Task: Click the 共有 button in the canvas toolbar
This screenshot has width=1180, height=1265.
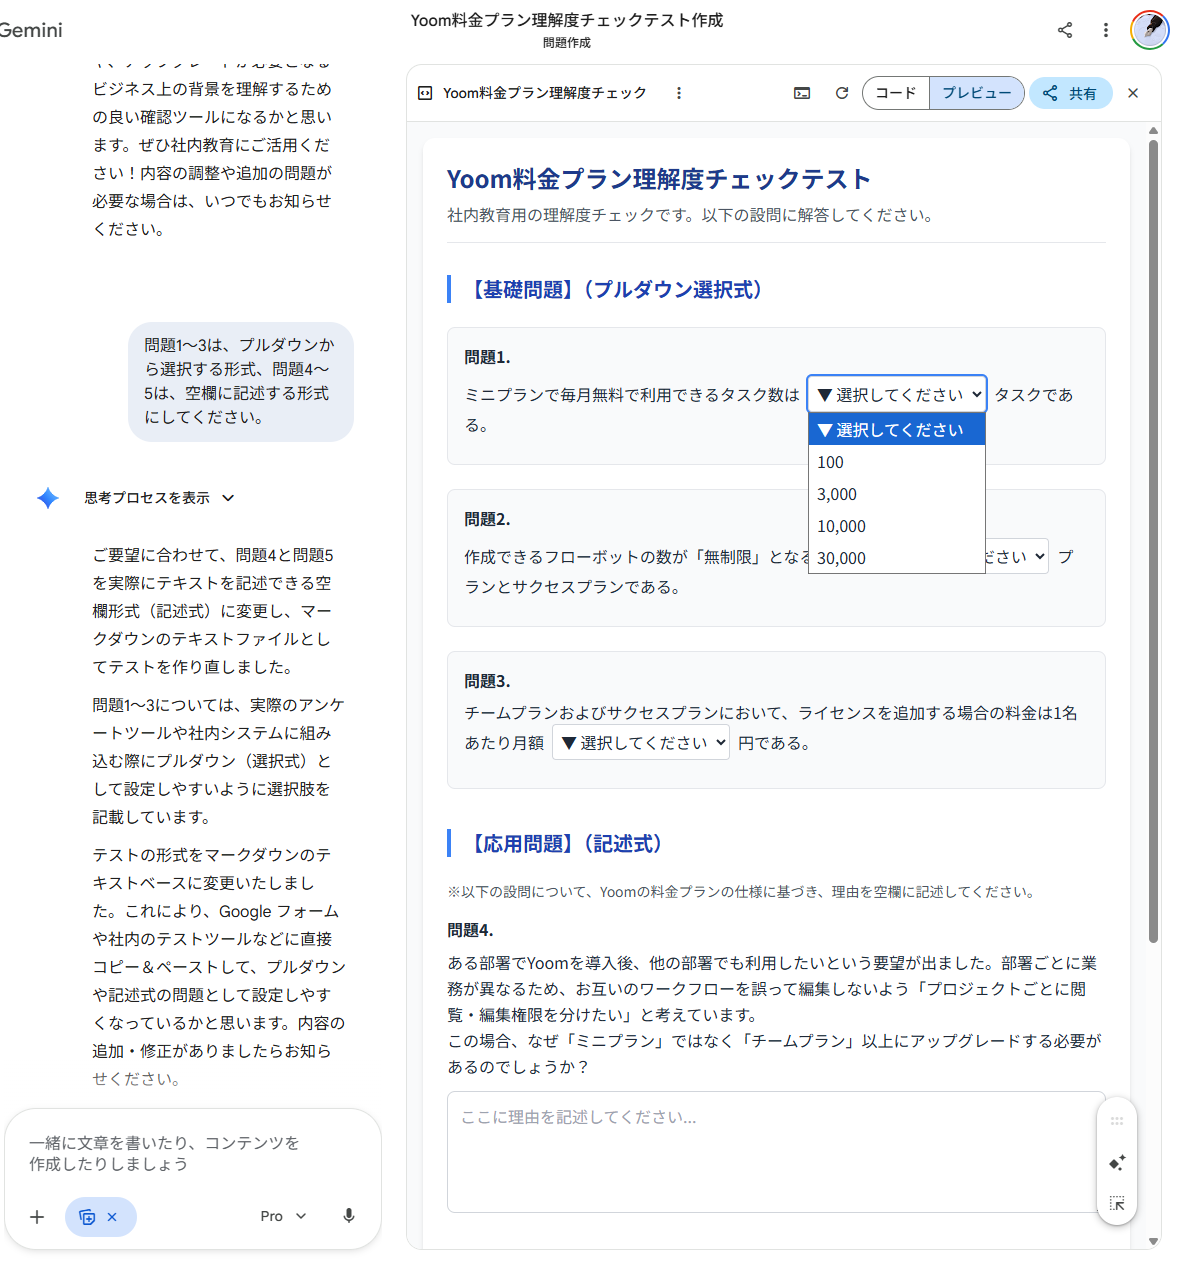Action: (x=1071, y=93)
